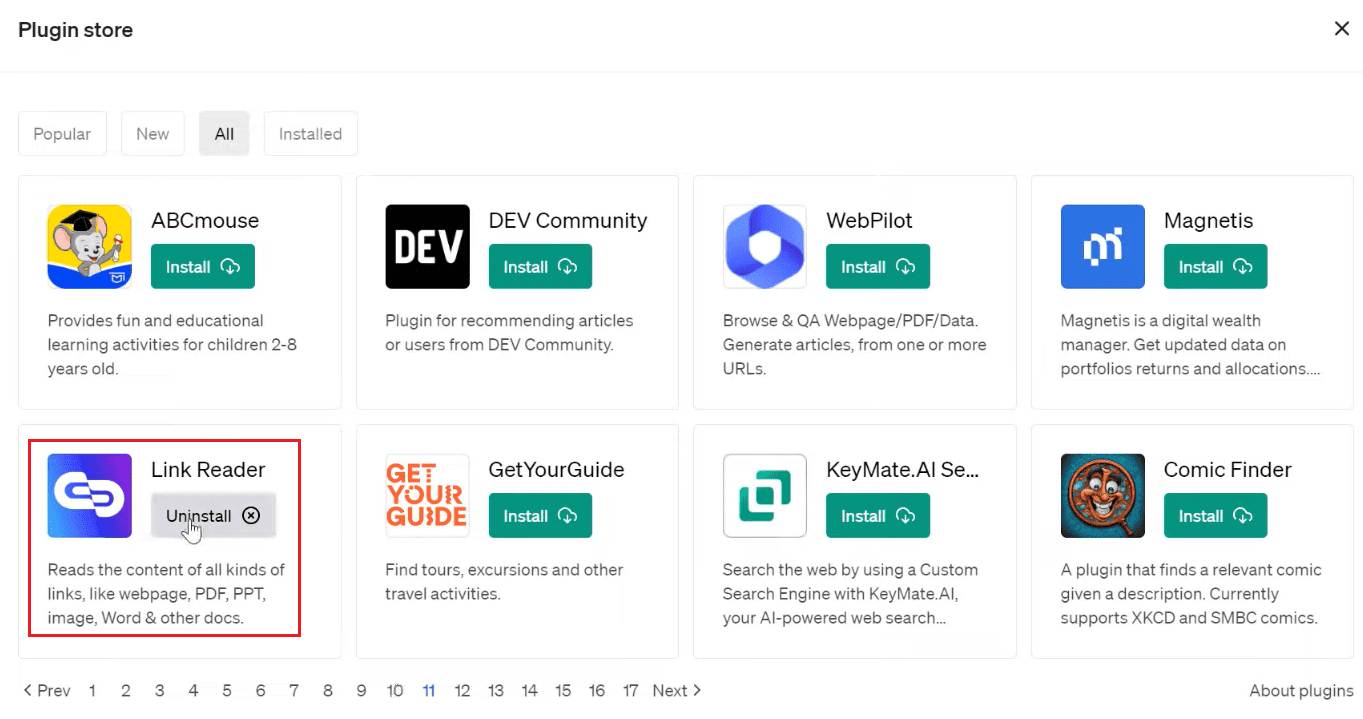Click the Magnetis plugin logo

point(1102,247)
